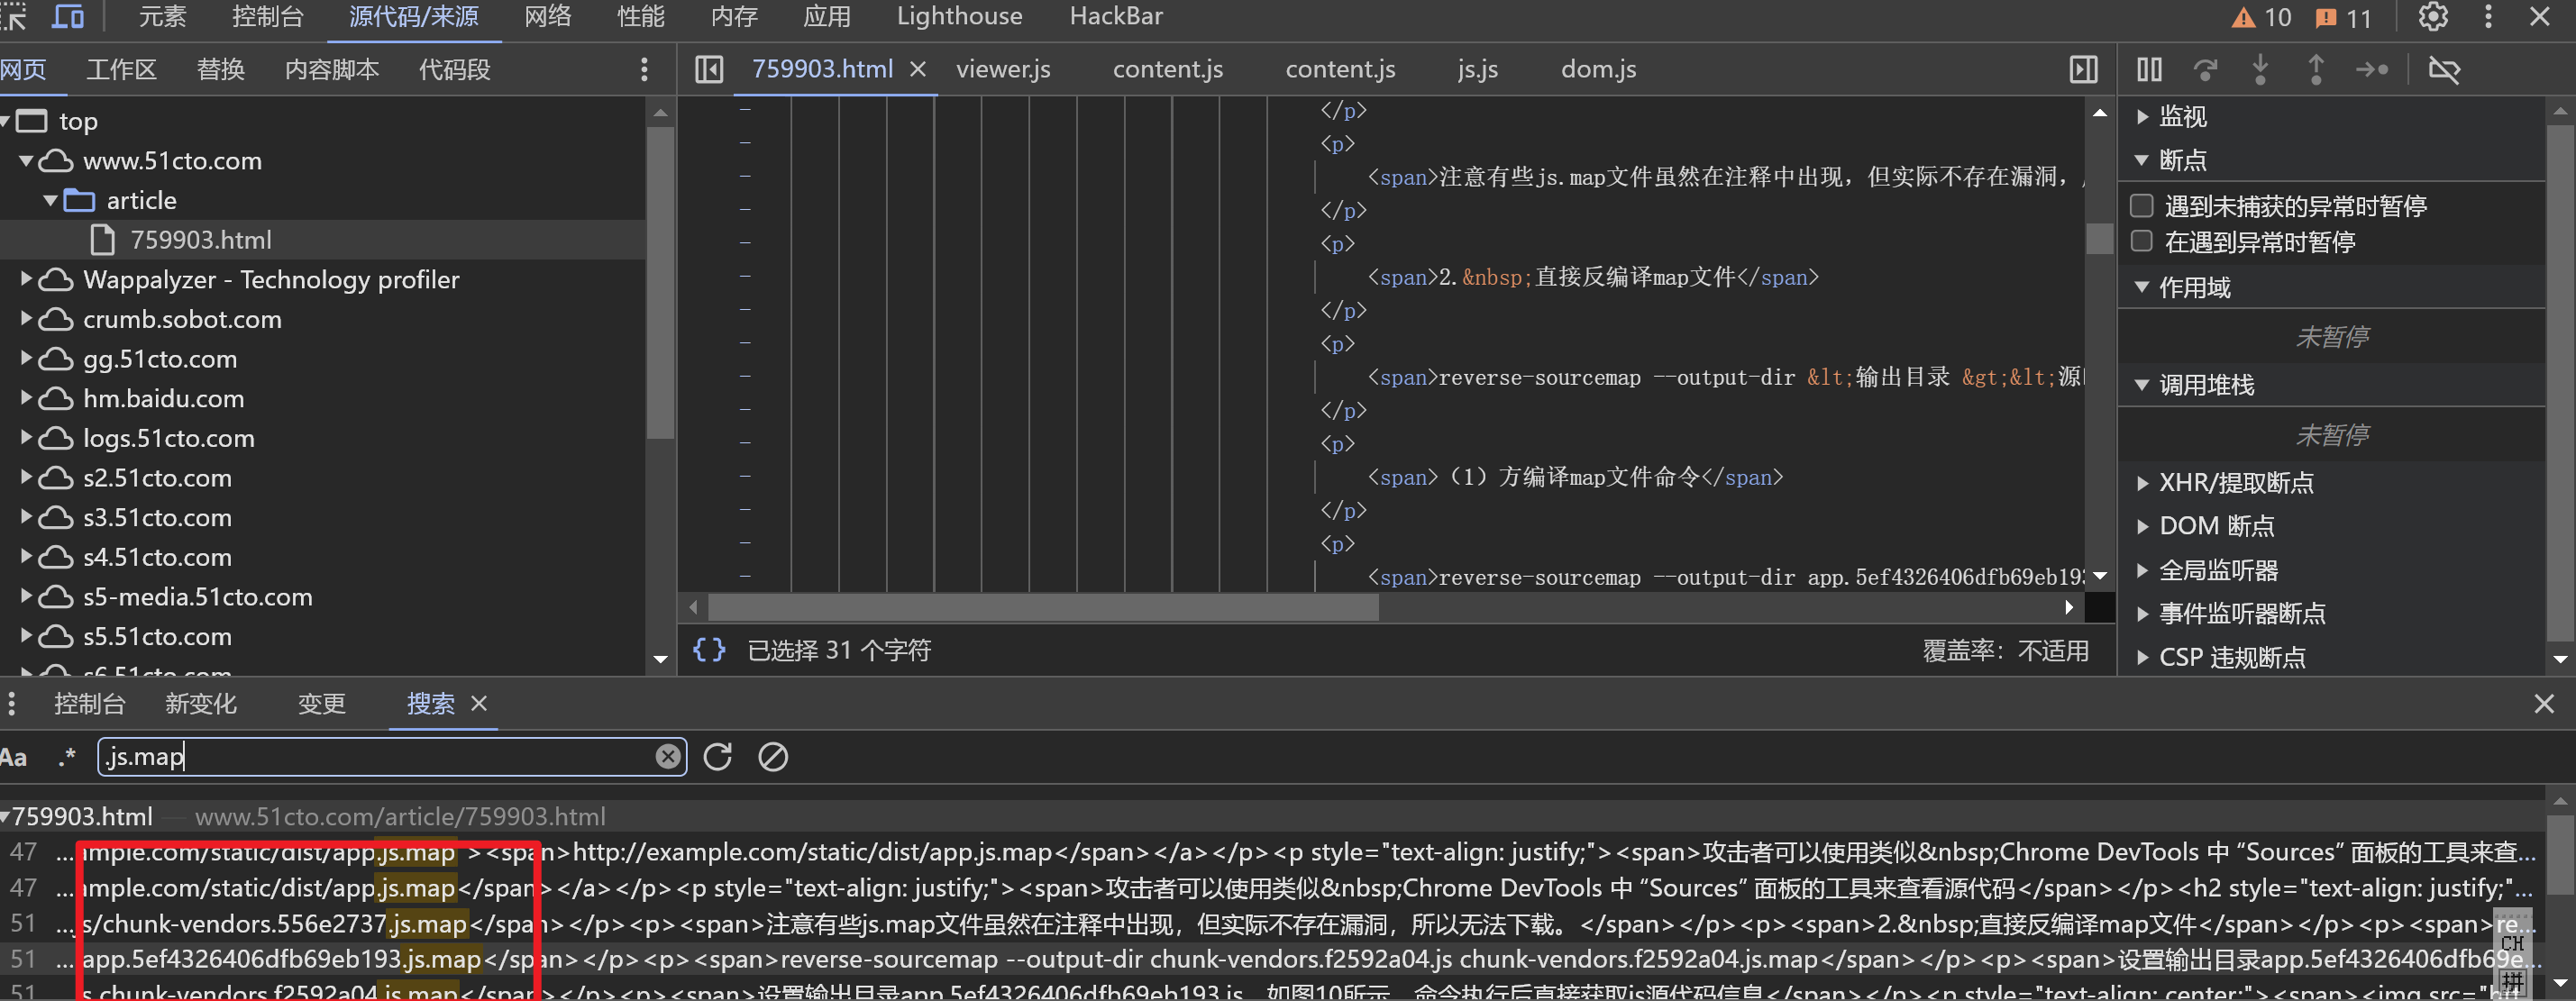
Task: Enable 在遇到异常时暂停 checkbox
Action: 2142,241
